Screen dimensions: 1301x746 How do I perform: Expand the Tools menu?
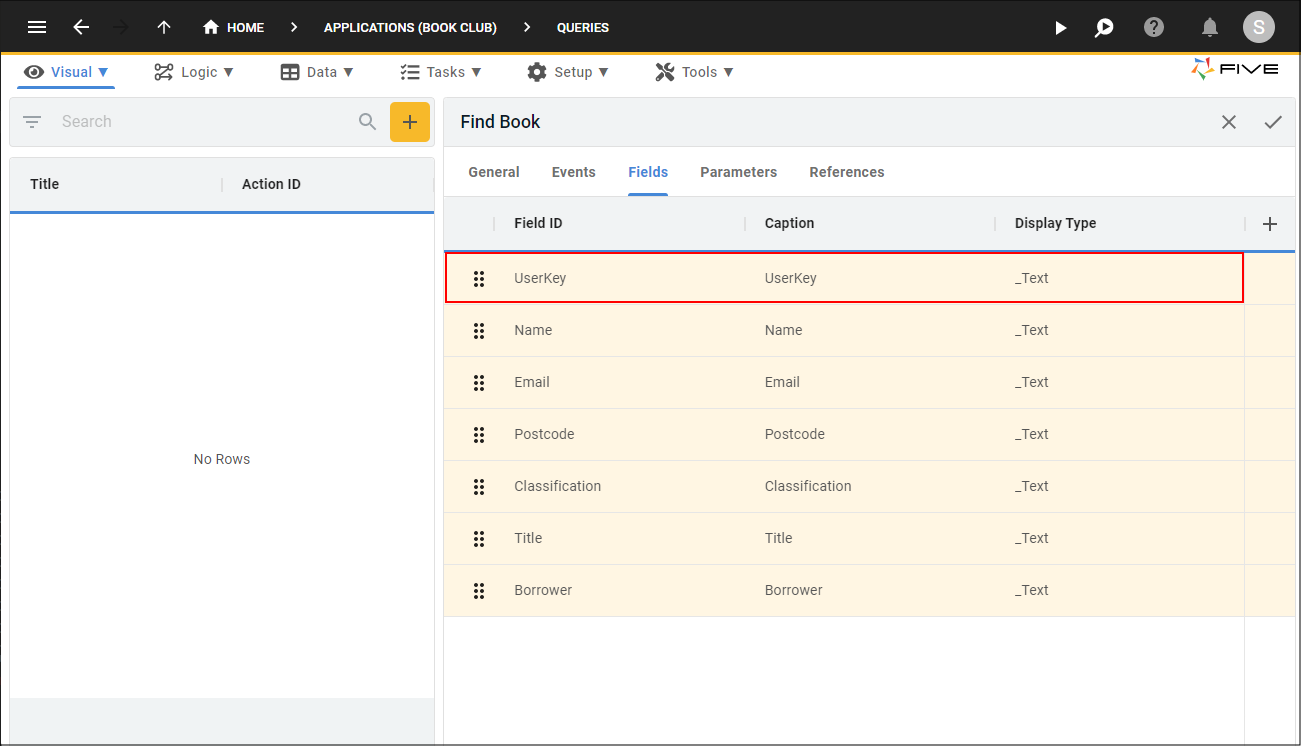(694, 72)
